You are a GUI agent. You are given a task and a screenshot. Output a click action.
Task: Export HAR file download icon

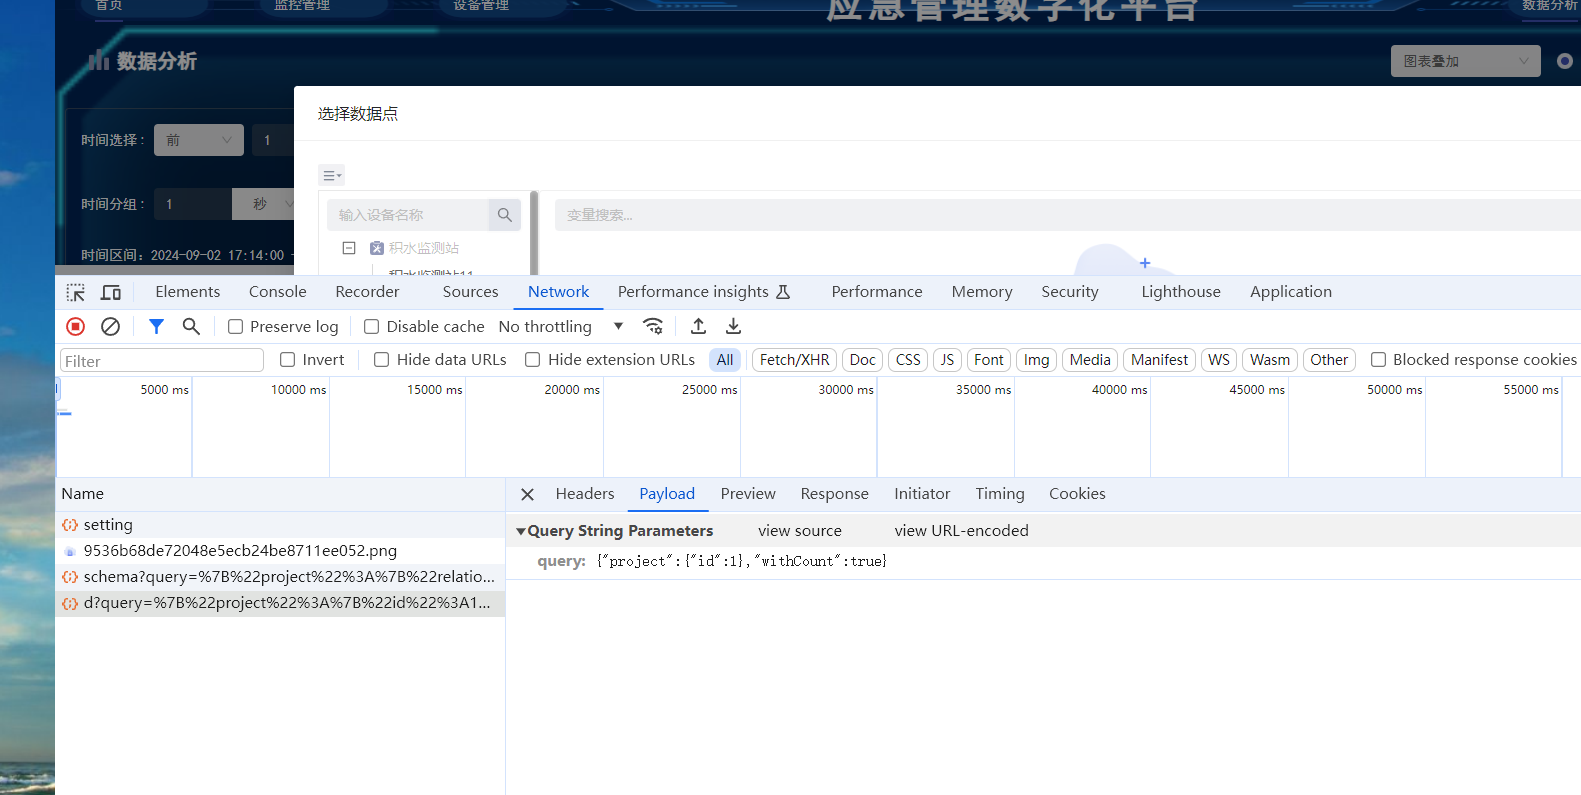[733, 326]
